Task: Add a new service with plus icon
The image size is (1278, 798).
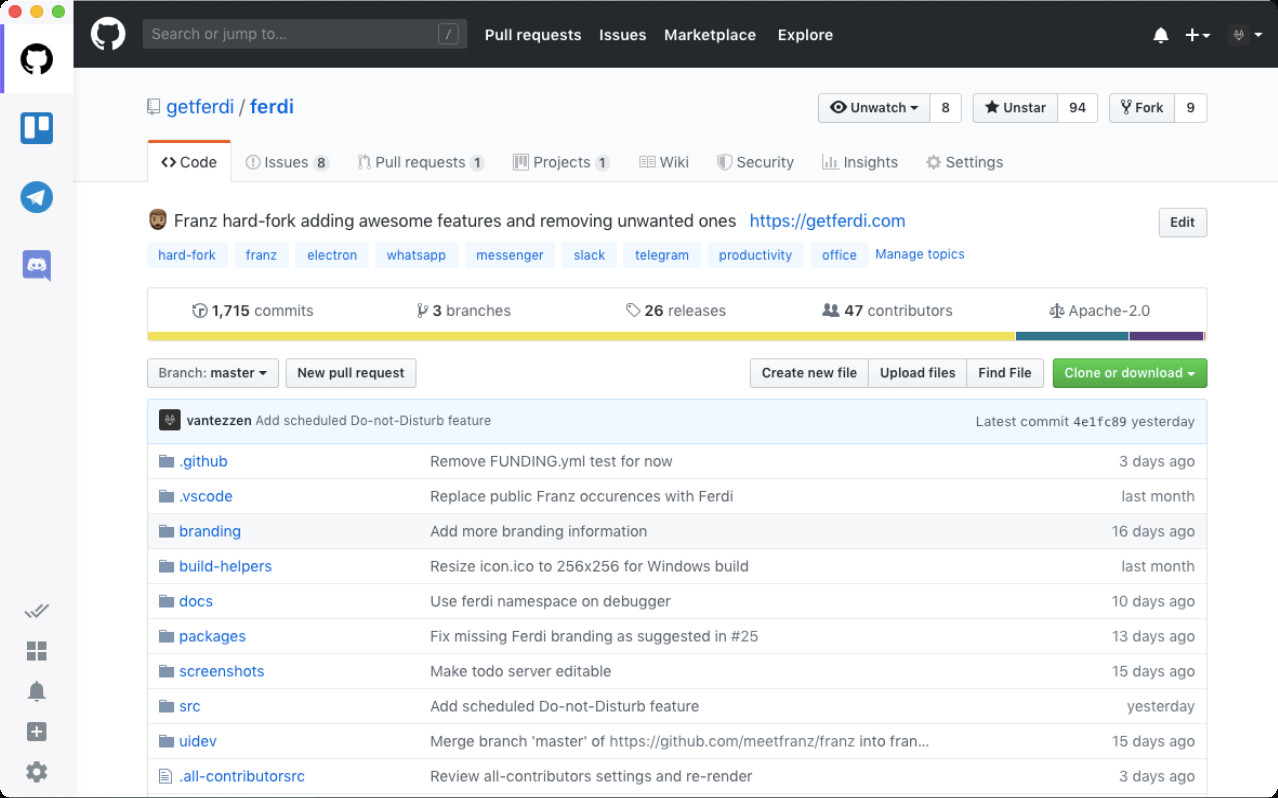Action: tap(37, 732)
